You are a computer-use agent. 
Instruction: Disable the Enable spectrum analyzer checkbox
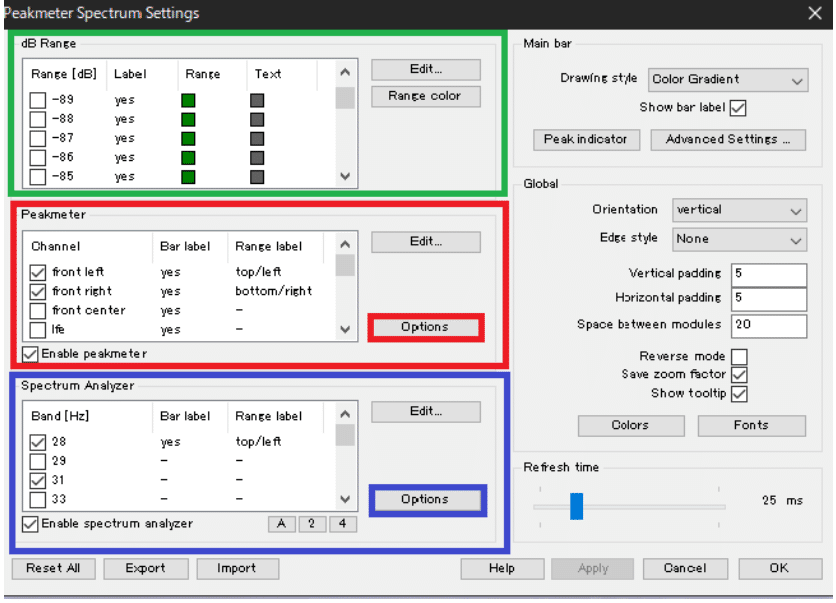click(x=30, y=524)
